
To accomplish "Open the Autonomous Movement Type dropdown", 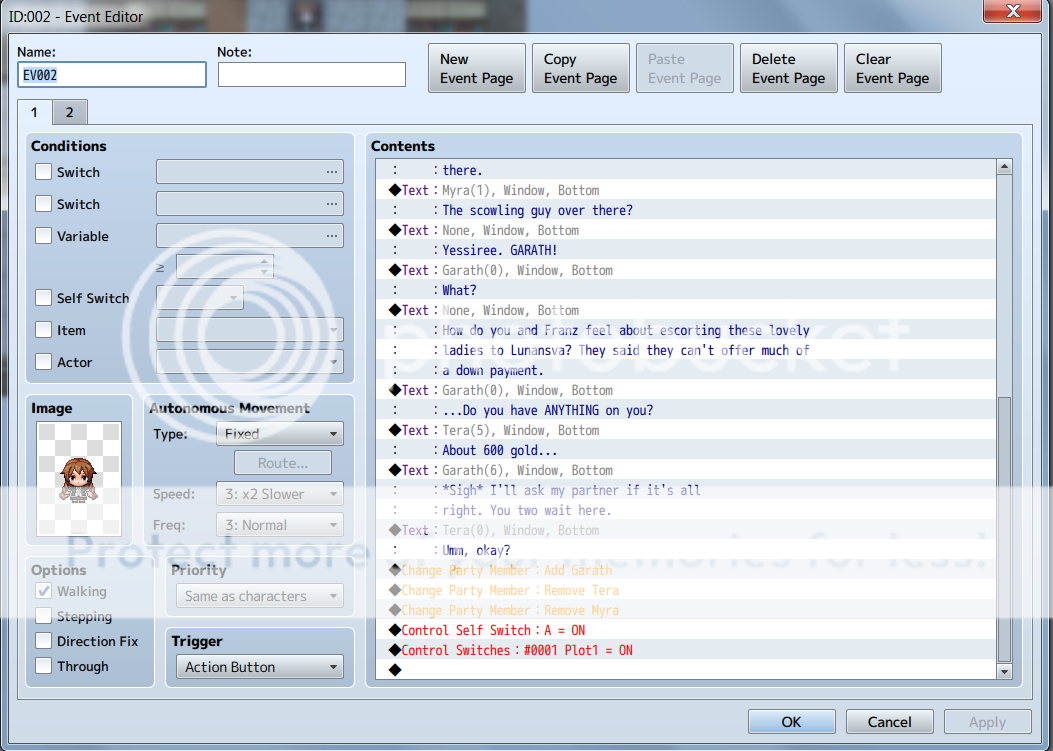I will tap(279, 434).
